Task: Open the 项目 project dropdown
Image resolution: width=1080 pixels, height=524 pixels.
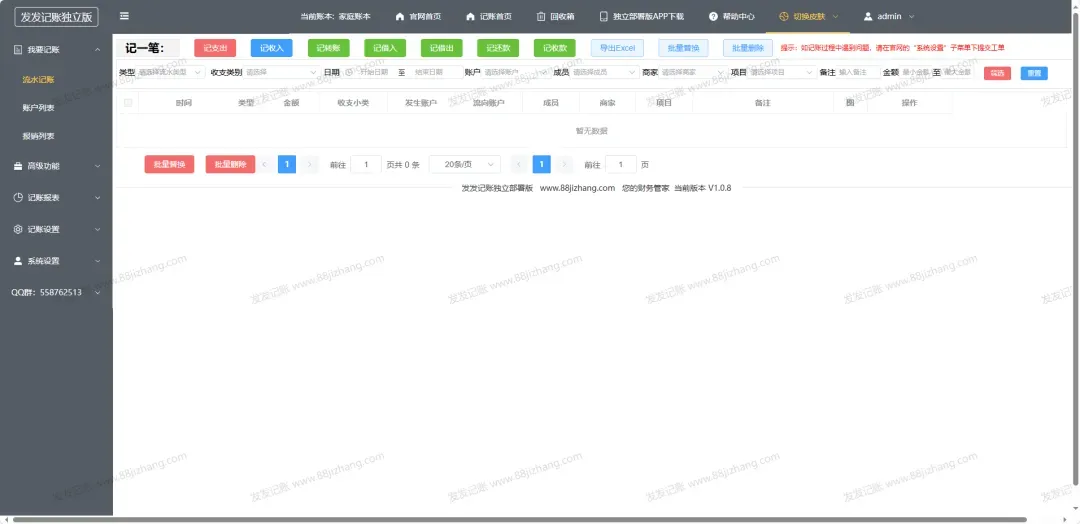Action: (x=782, y=72)
